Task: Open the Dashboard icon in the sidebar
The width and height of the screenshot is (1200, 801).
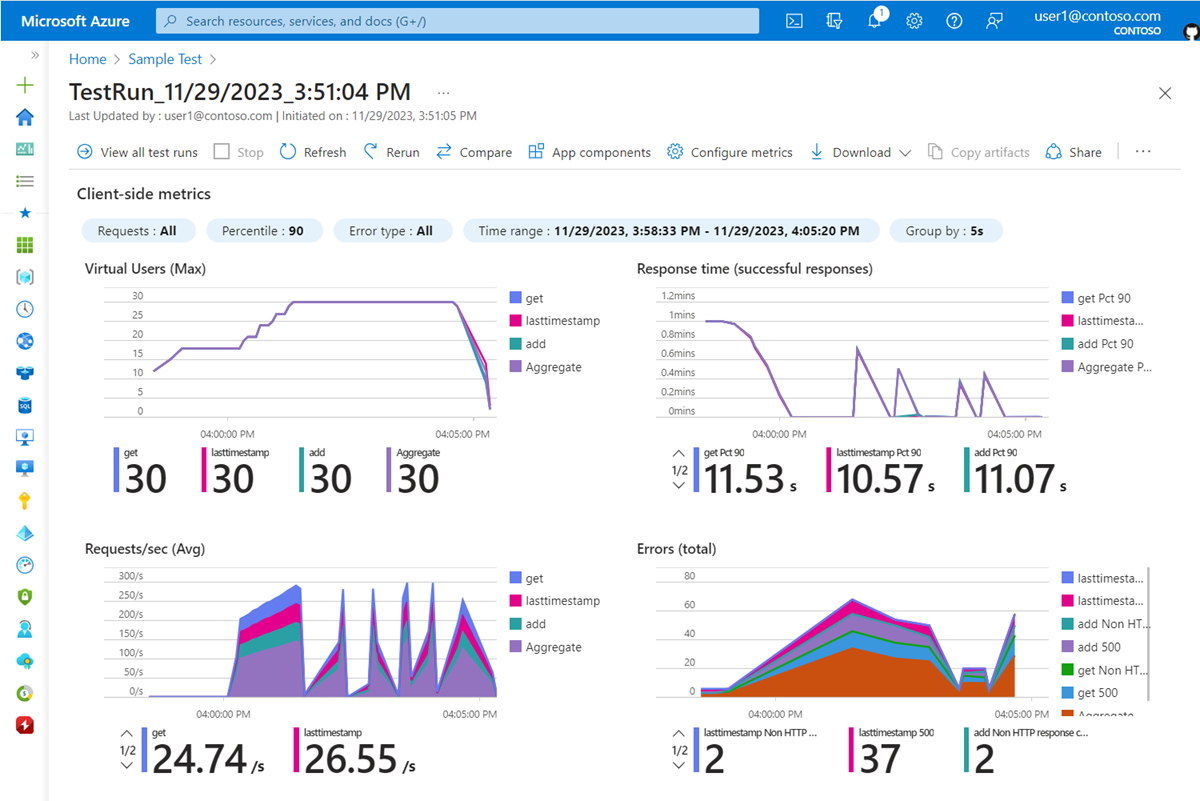Action: [x=24, y=148]
